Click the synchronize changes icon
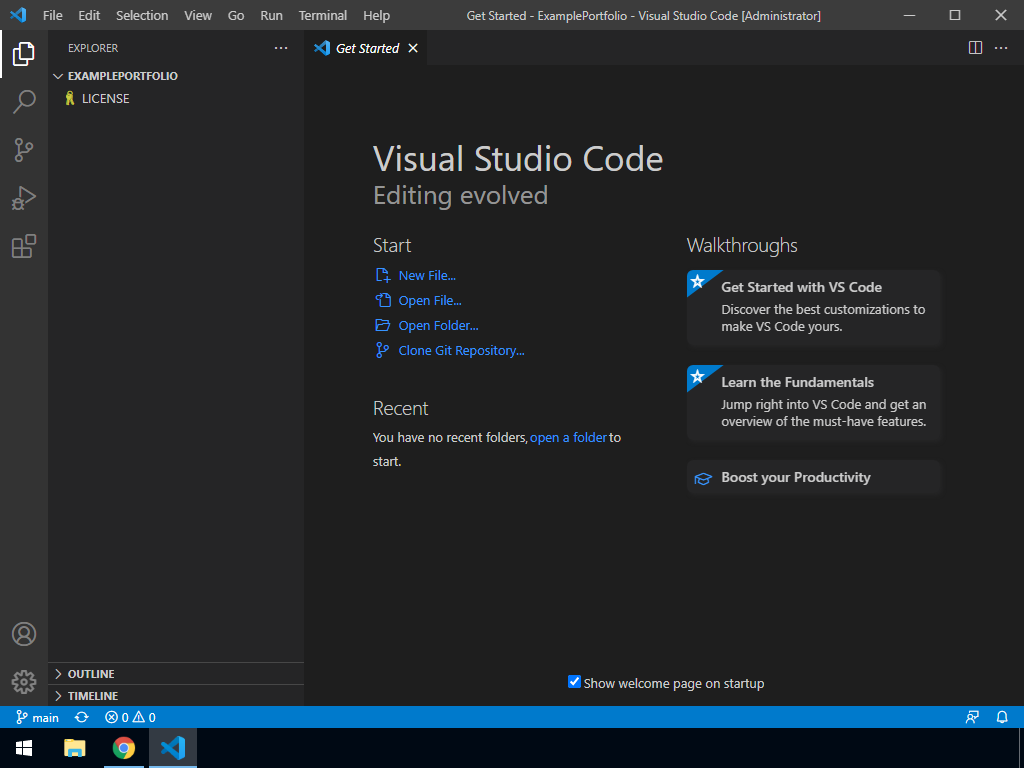 click(82, 717)
